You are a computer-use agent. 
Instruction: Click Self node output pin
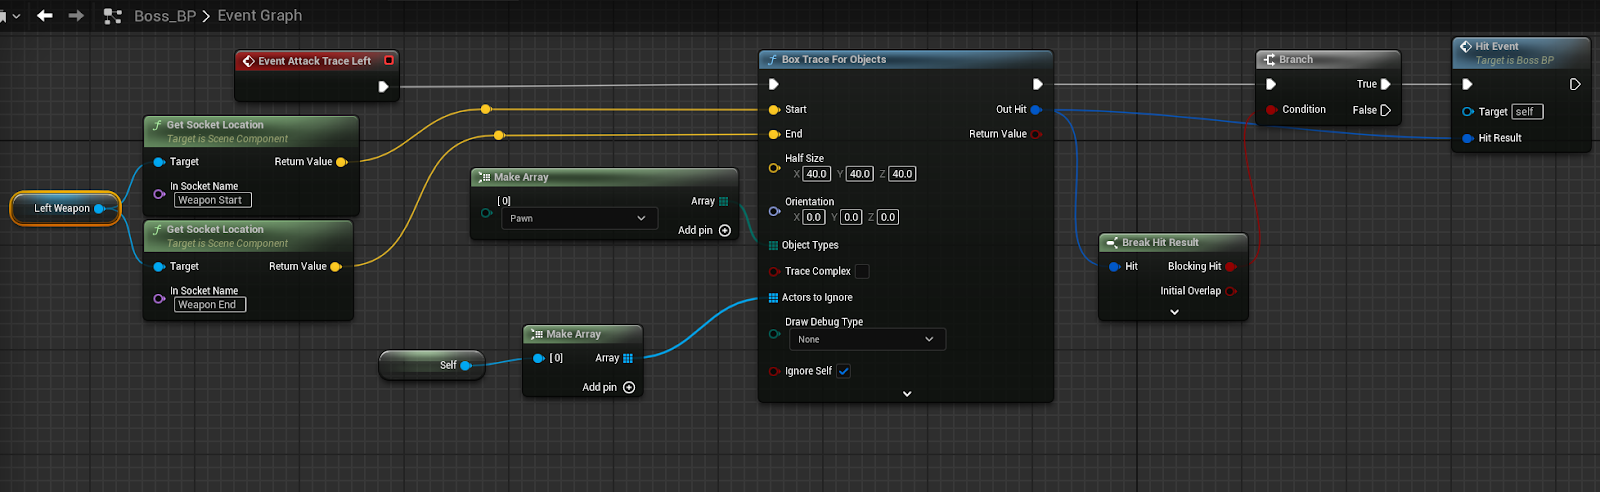click(x=465, y=366)
